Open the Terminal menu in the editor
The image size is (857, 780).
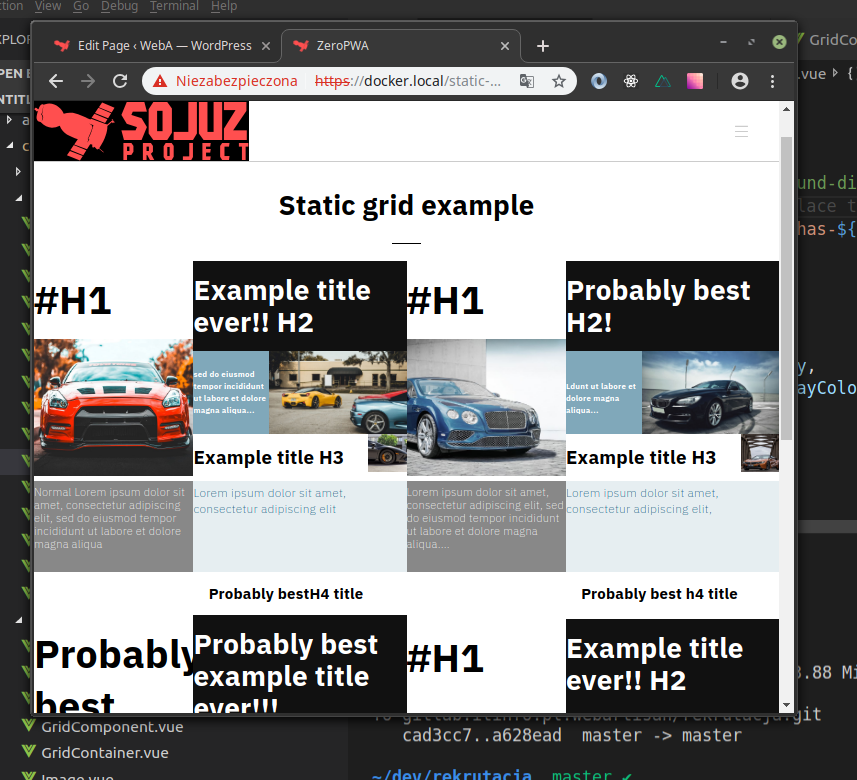[x=174, y=6]
